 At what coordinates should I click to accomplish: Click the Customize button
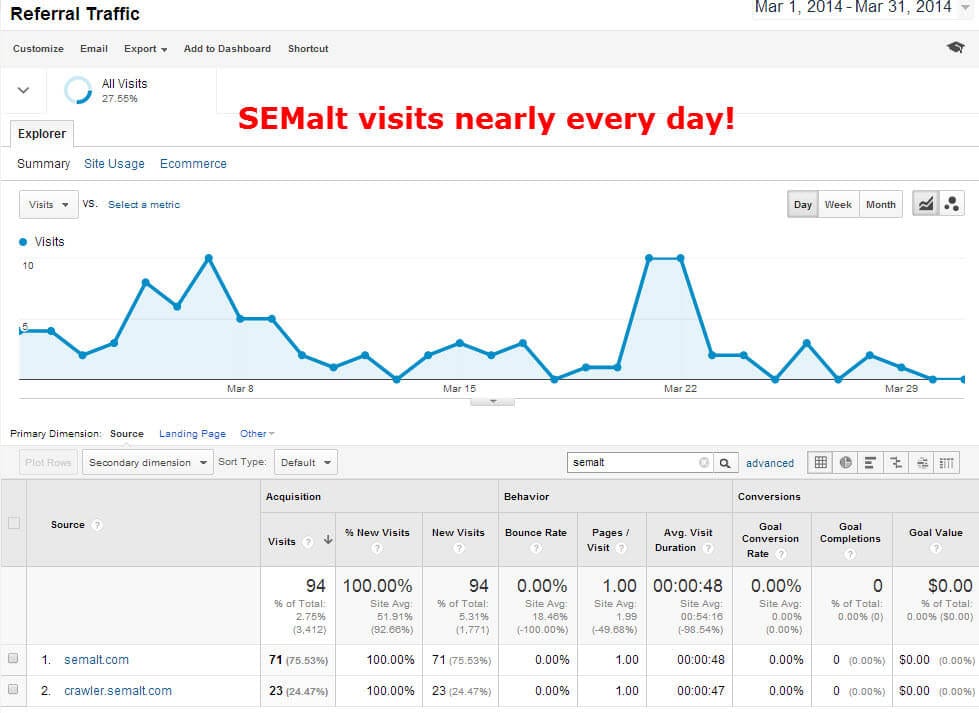38,49
